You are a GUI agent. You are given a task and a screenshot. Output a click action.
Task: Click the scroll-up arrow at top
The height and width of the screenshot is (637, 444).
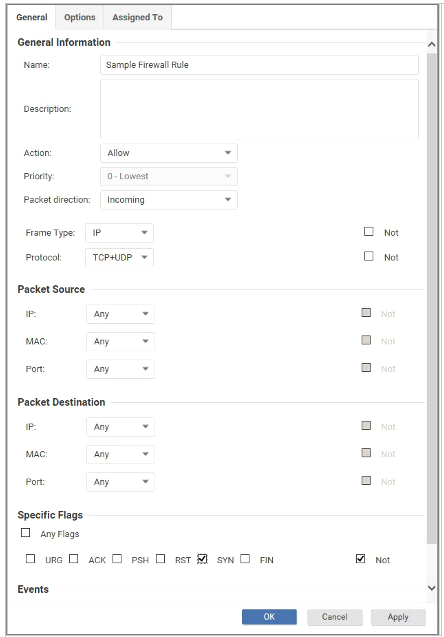click(x=431, y=44)
